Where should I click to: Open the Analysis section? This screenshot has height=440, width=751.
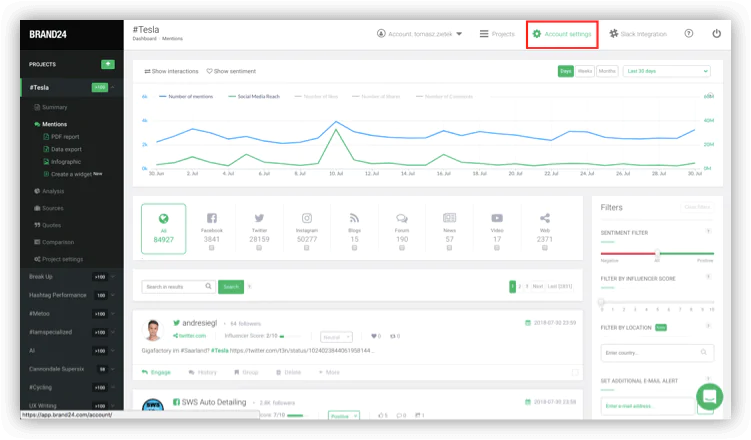point(49,191)
